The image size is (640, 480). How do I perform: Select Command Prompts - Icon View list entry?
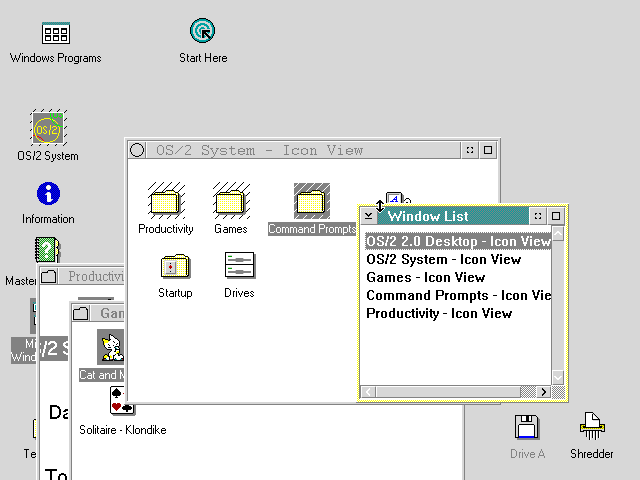coord(459,295)
